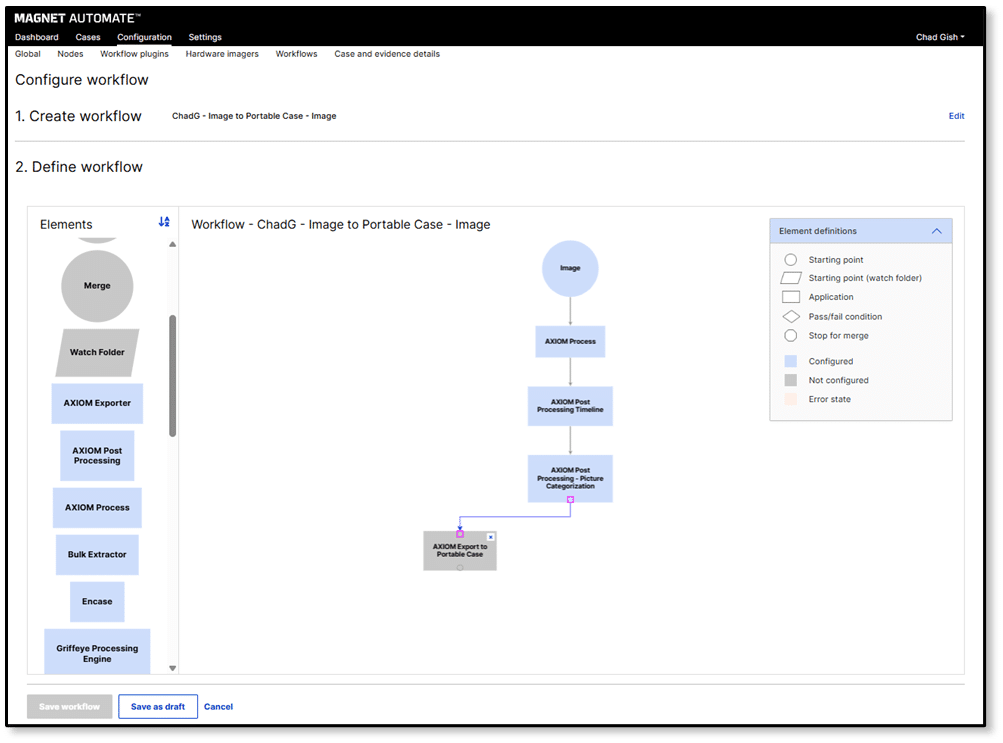1003x743 pixels.
Task: Open the Chad Gish user dropdown
Action: (940, 37)
